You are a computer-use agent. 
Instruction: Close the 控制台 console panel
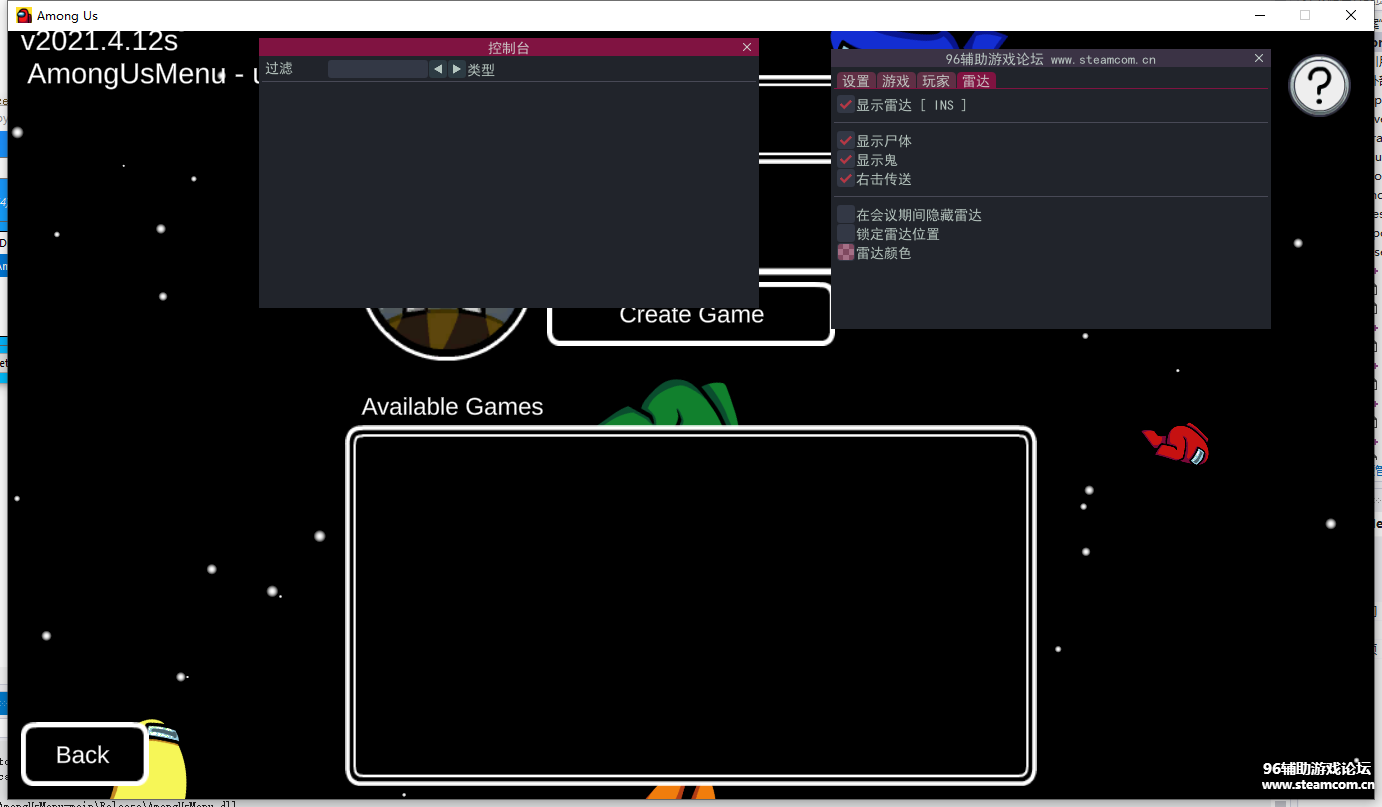pyautogui.click(x=747, y=47)
